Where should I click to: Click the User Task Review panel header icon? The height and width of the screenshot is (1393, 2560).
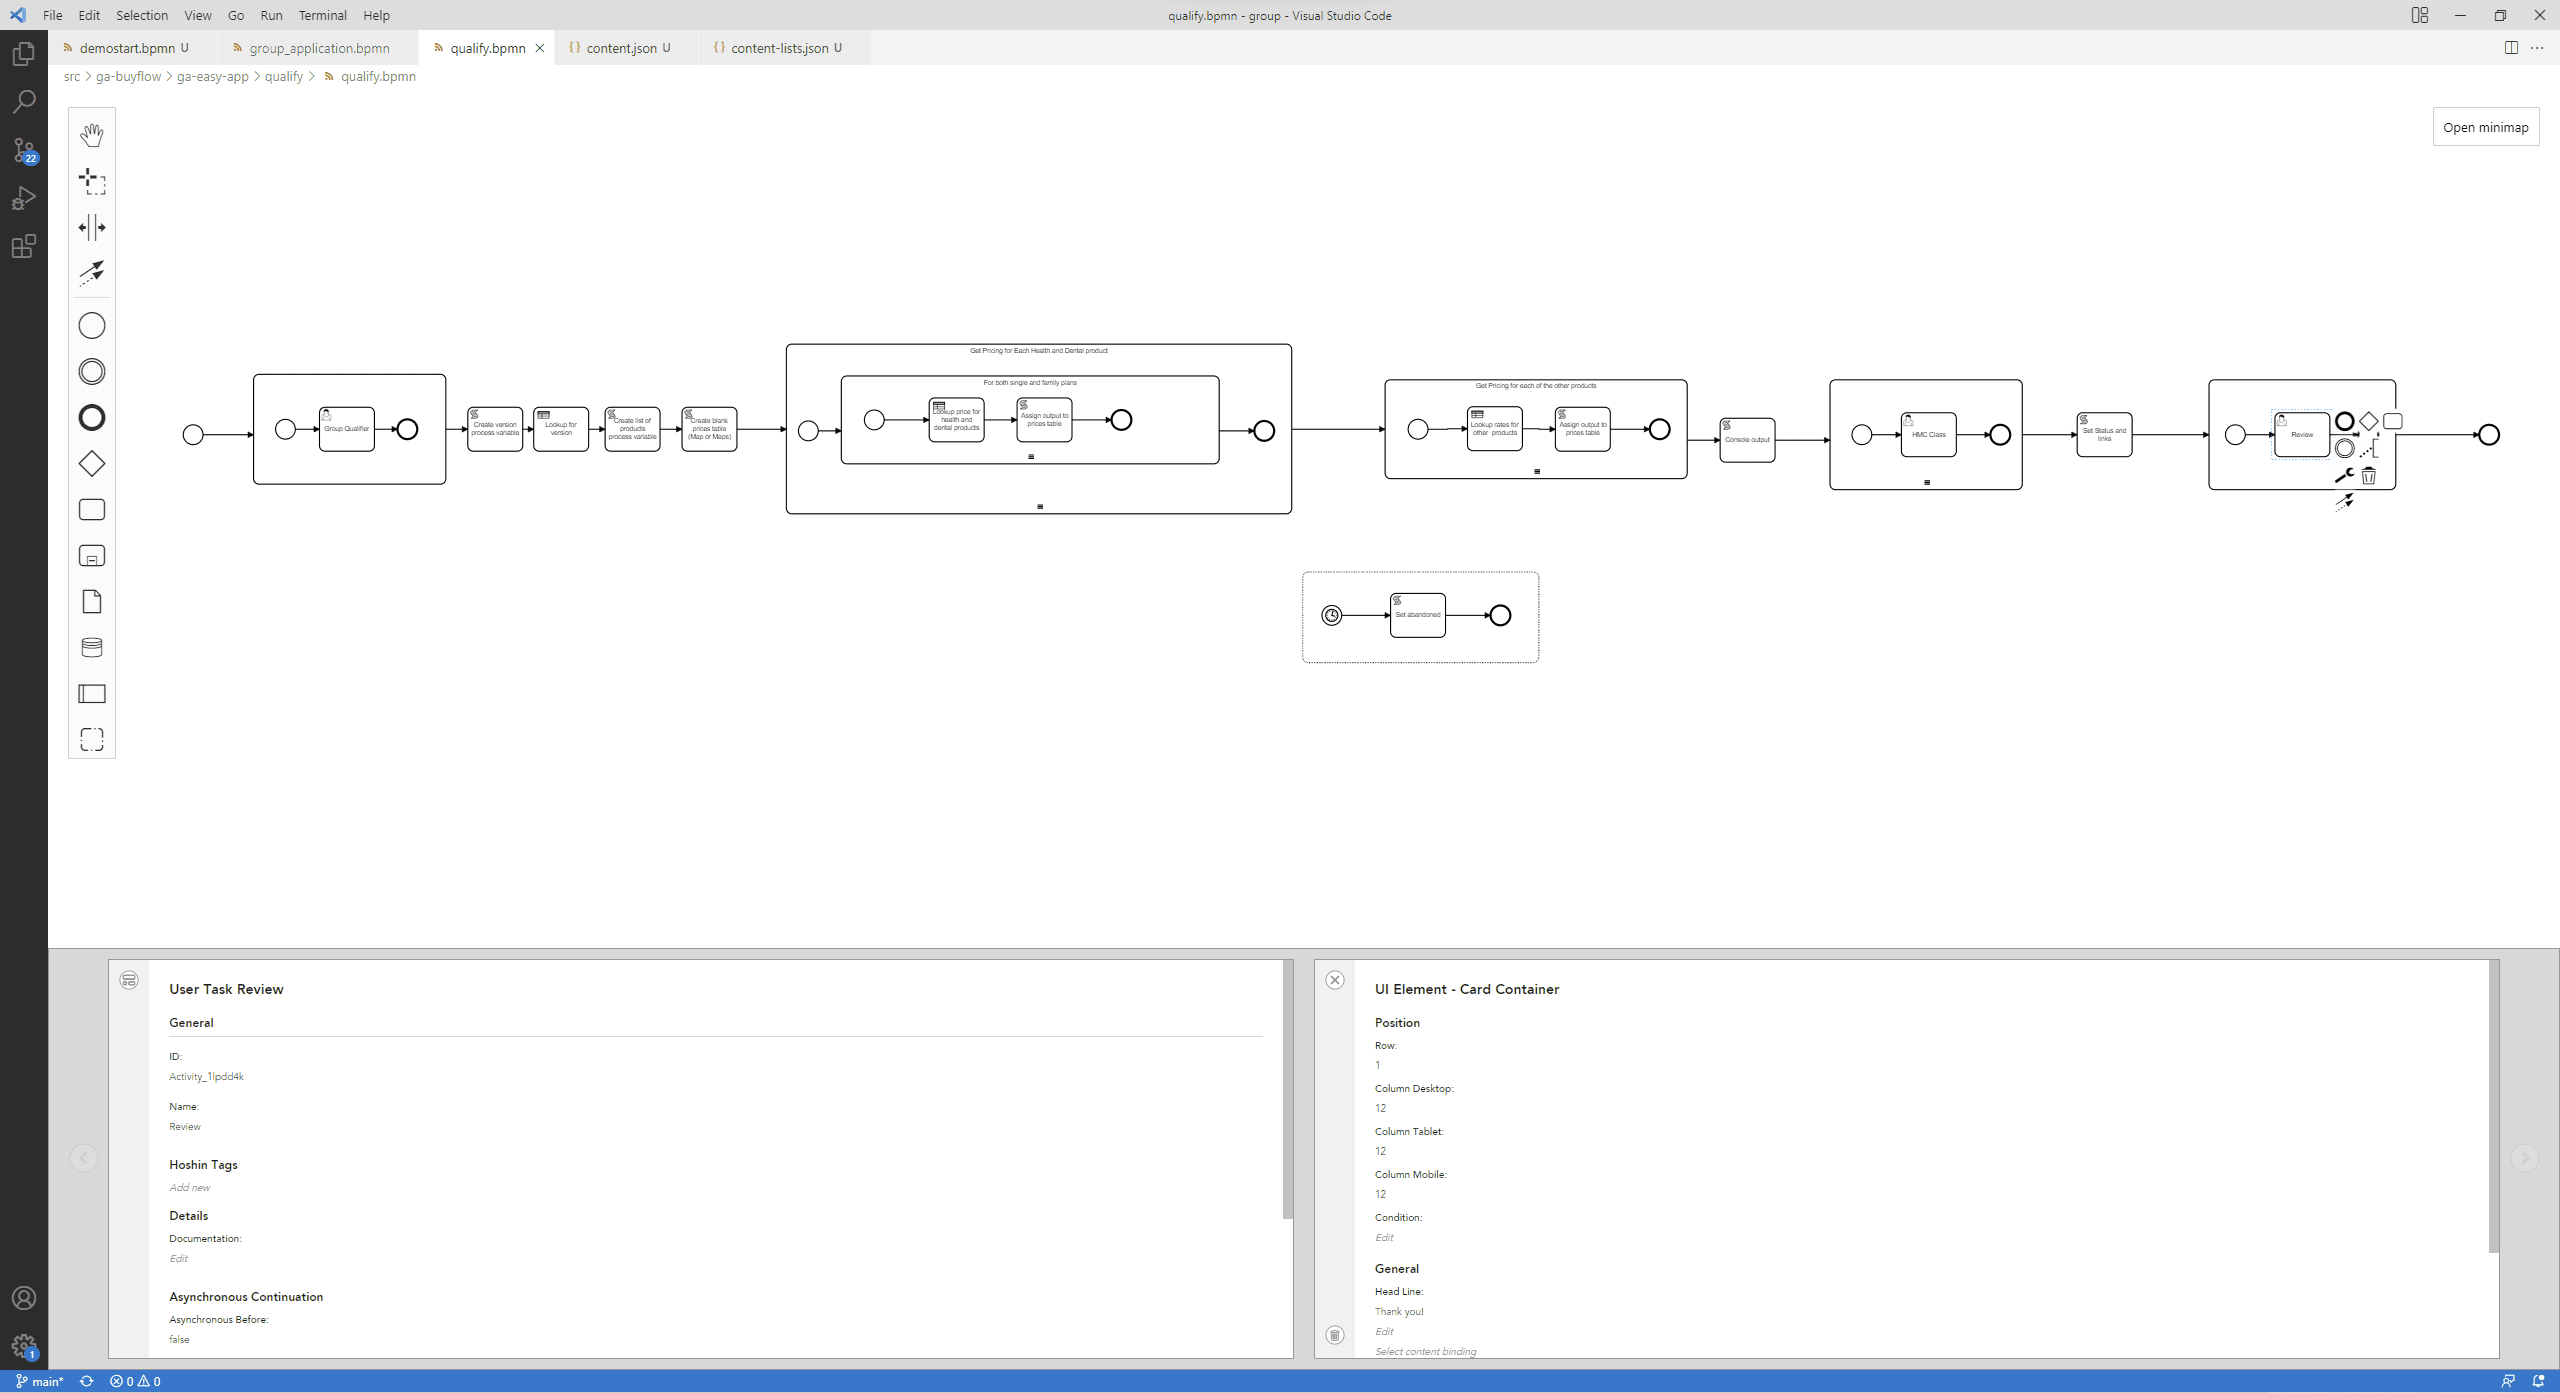pos(129,980)
